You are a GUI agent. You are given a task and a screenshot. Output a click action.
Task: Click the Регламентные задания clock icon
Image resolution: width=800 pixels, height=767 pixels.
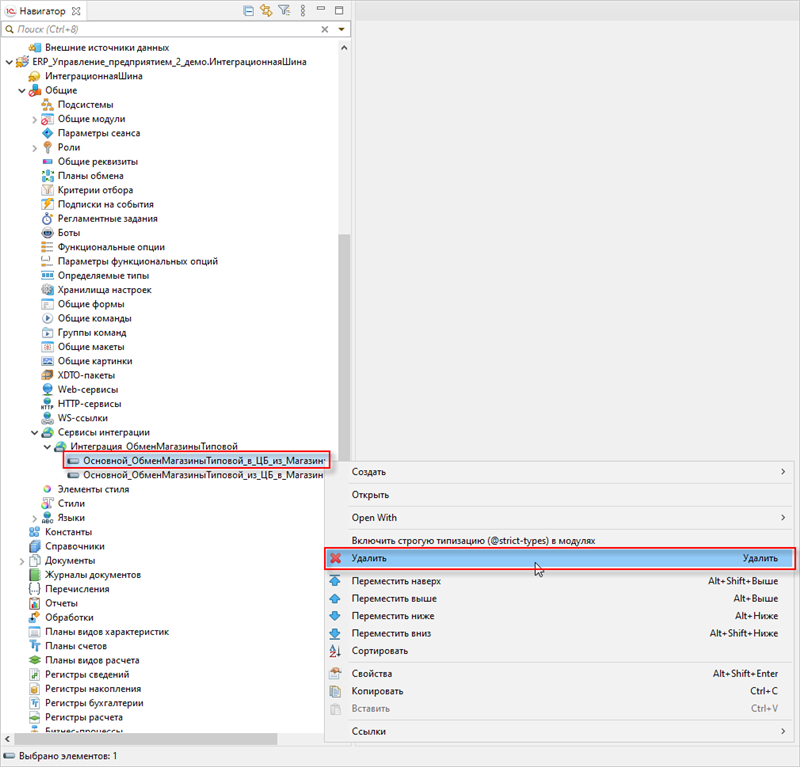point(47,219)
